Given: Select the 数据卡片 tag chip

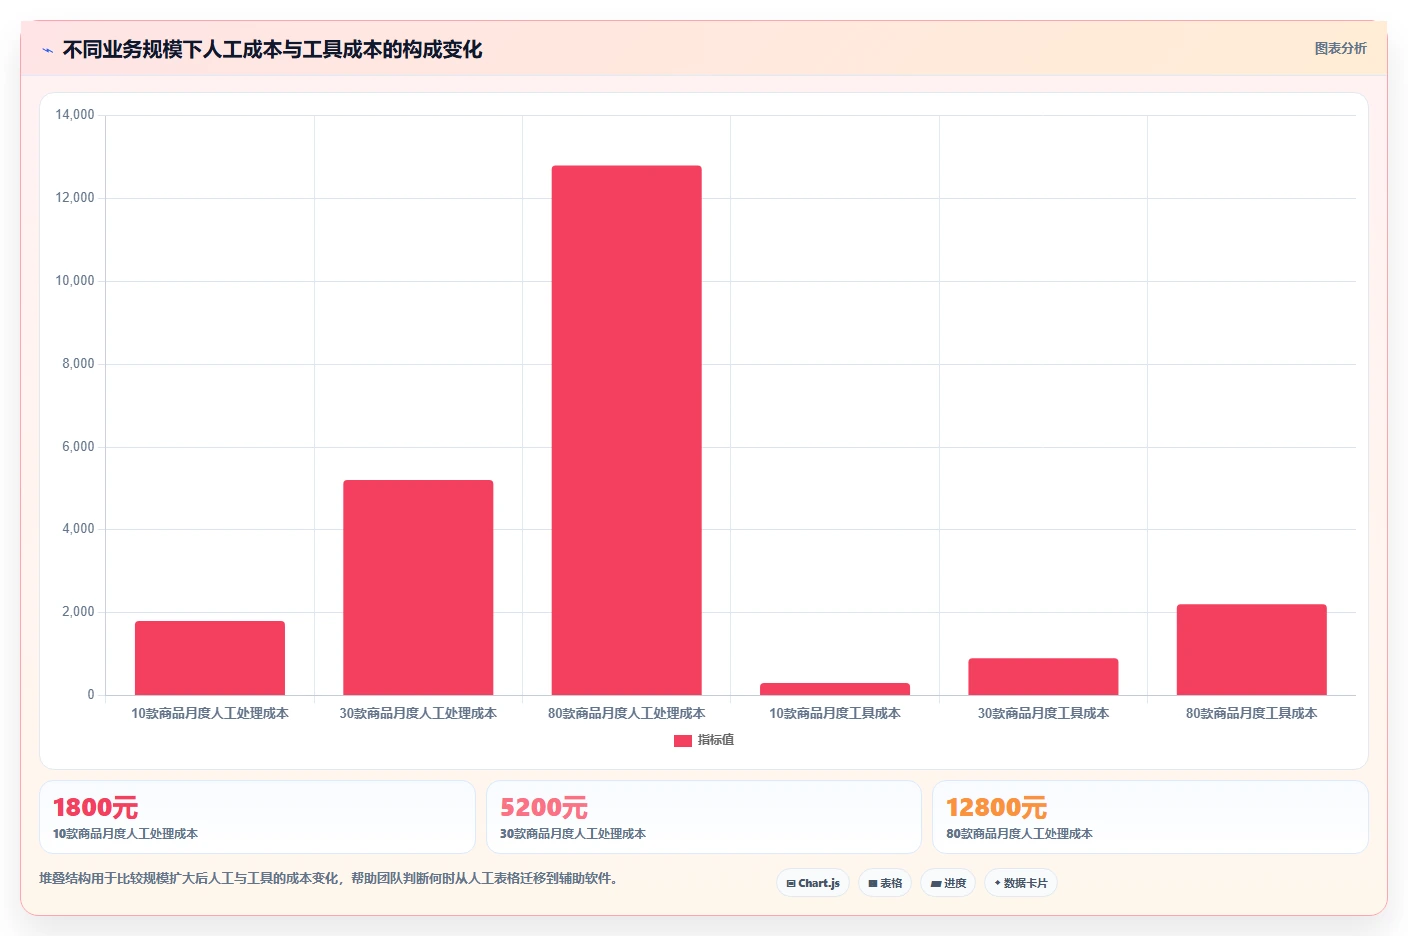Looking at the screenshot, I should pos(1021,883).
